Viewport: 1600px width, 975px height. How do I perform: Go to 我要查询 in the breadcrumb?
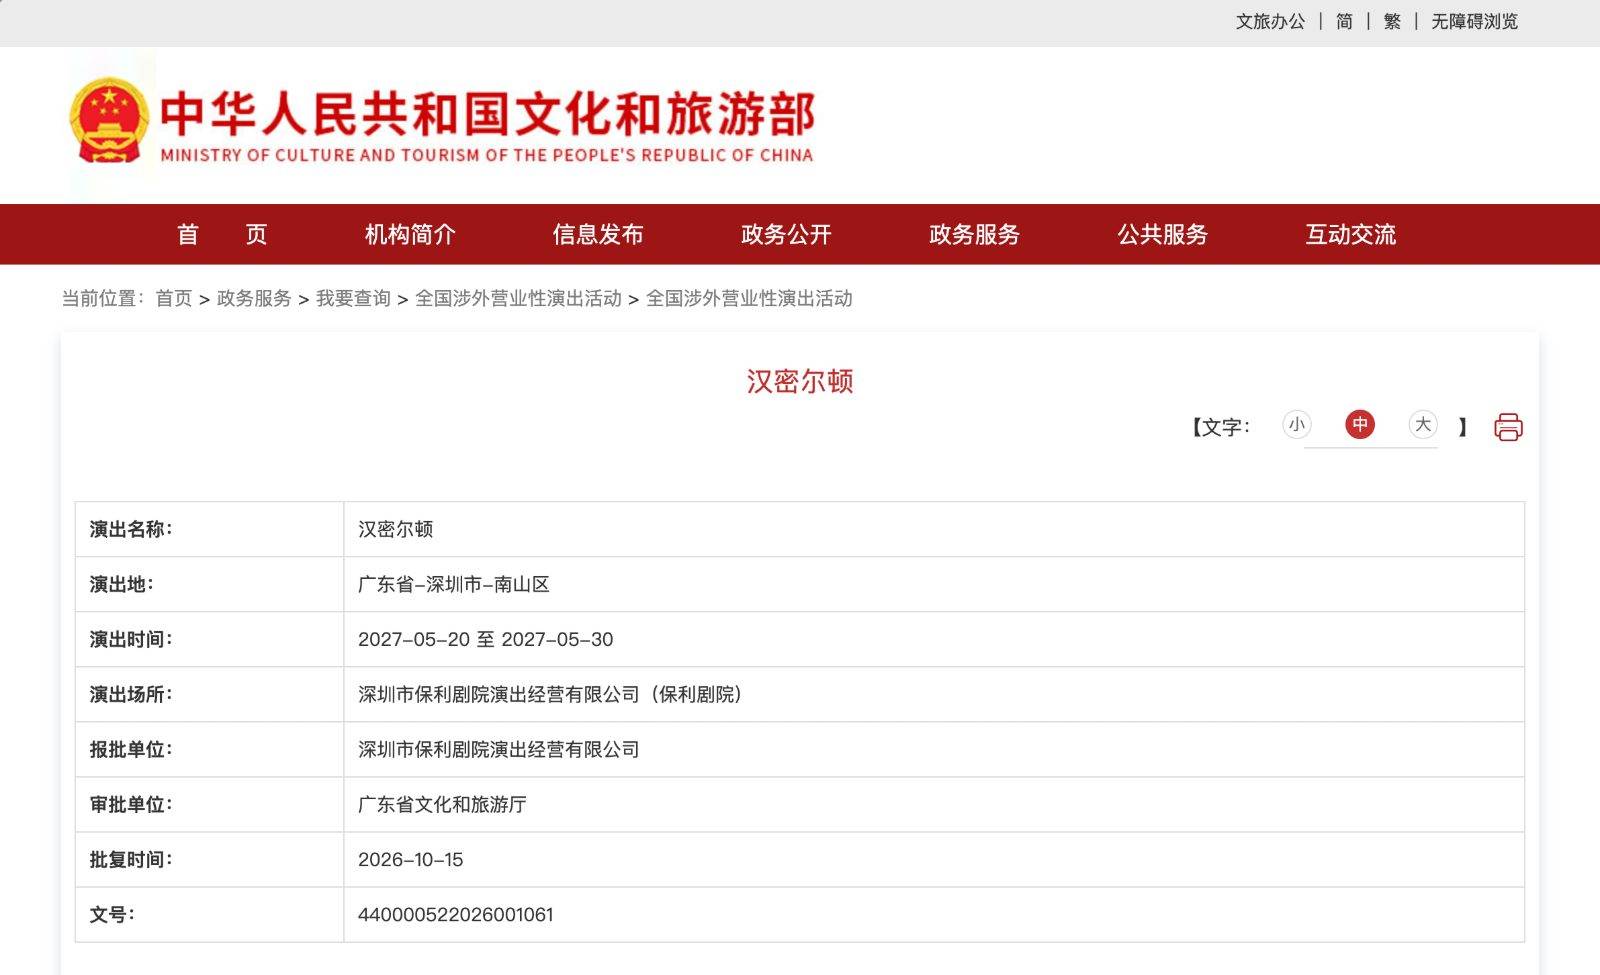pyautogui.click(x=353, y=298)
